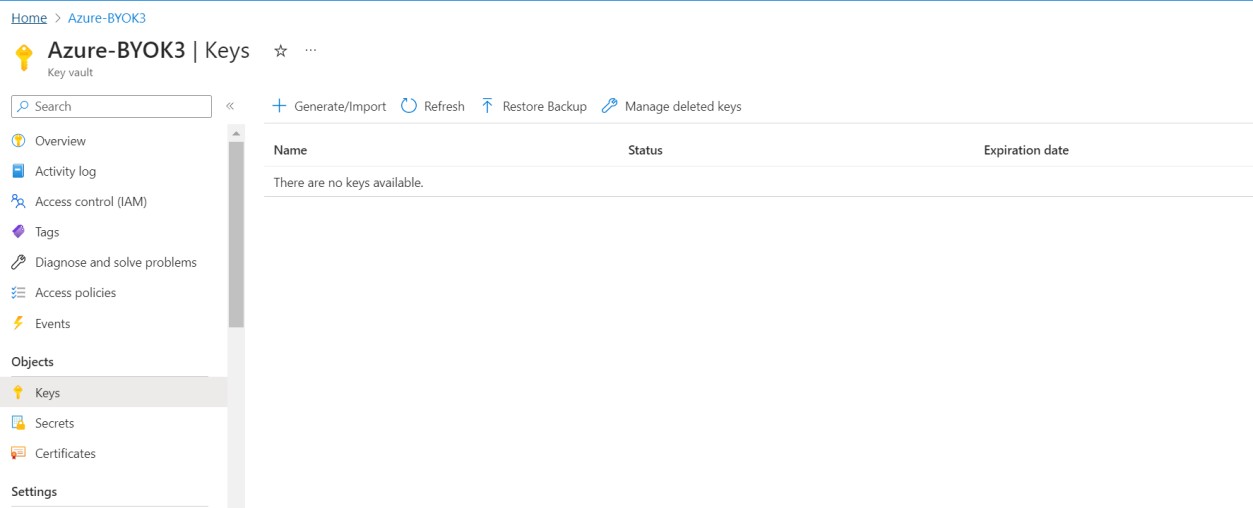Click the Activity log book icon

pyautogui.click(x=18, y=171)
